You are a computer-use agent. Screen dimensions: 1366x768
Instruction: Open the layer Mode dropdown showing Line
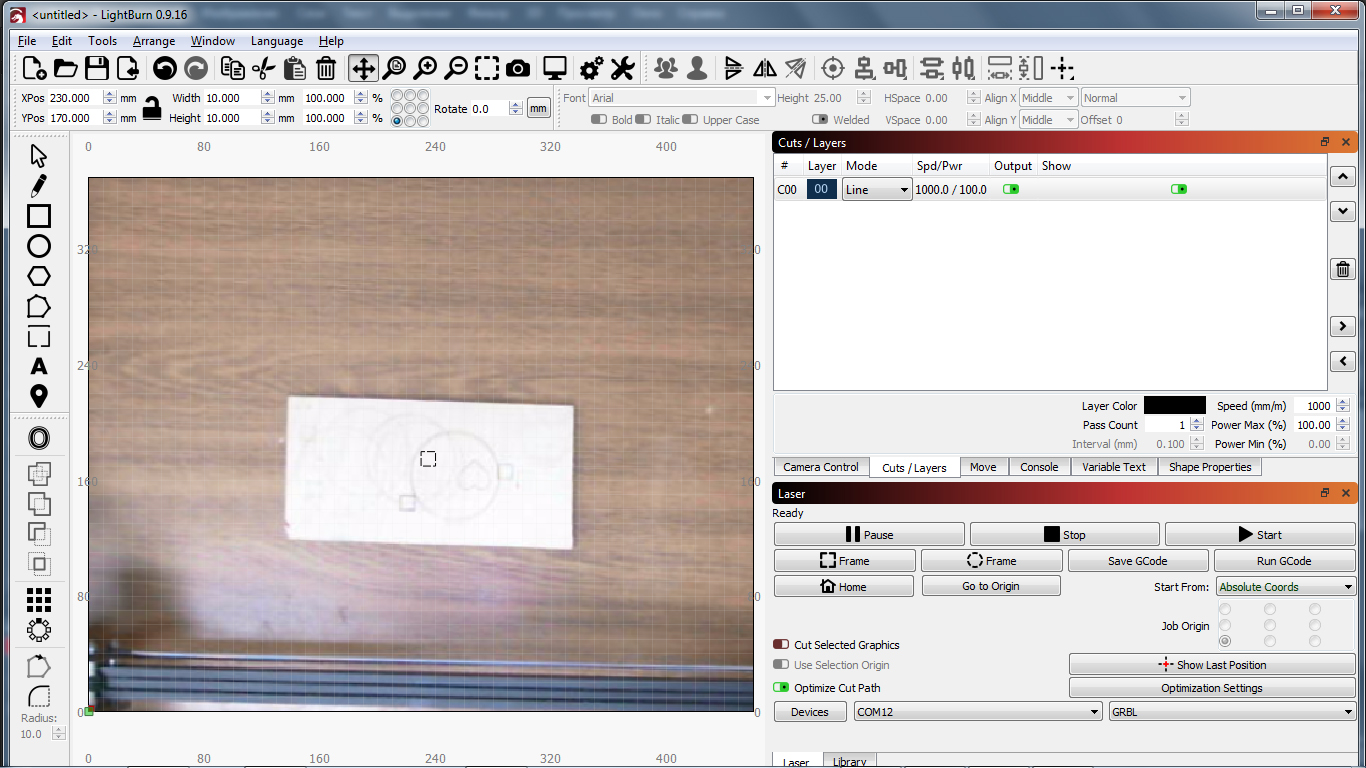[877, 189]
